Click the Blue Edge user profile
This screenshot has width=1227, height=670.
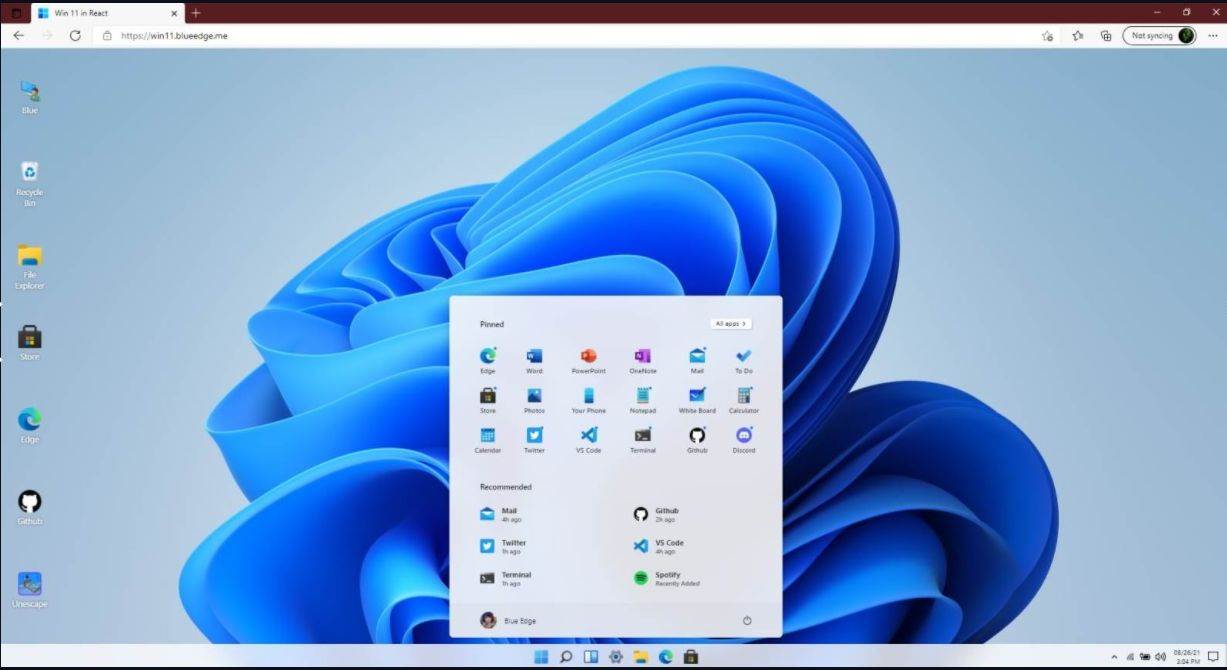pos(508,620)
